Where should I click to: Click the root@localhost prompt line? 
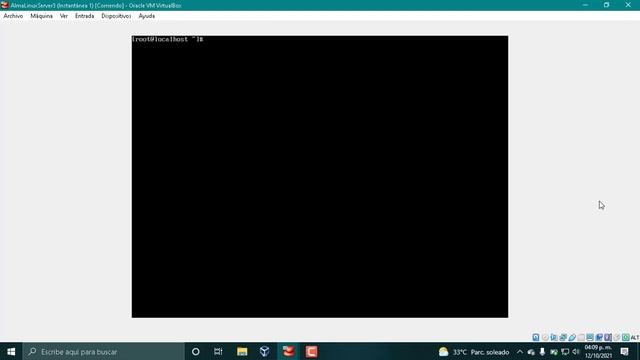pos(168,39)
